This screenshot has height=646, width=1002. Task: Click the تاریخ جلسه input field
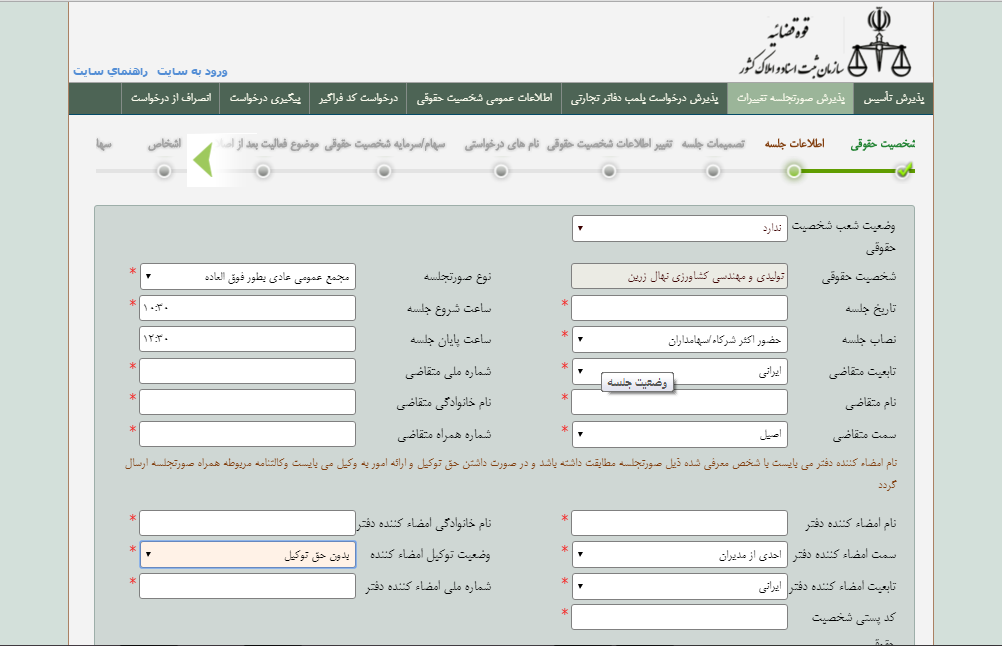[x=679, y=308]
